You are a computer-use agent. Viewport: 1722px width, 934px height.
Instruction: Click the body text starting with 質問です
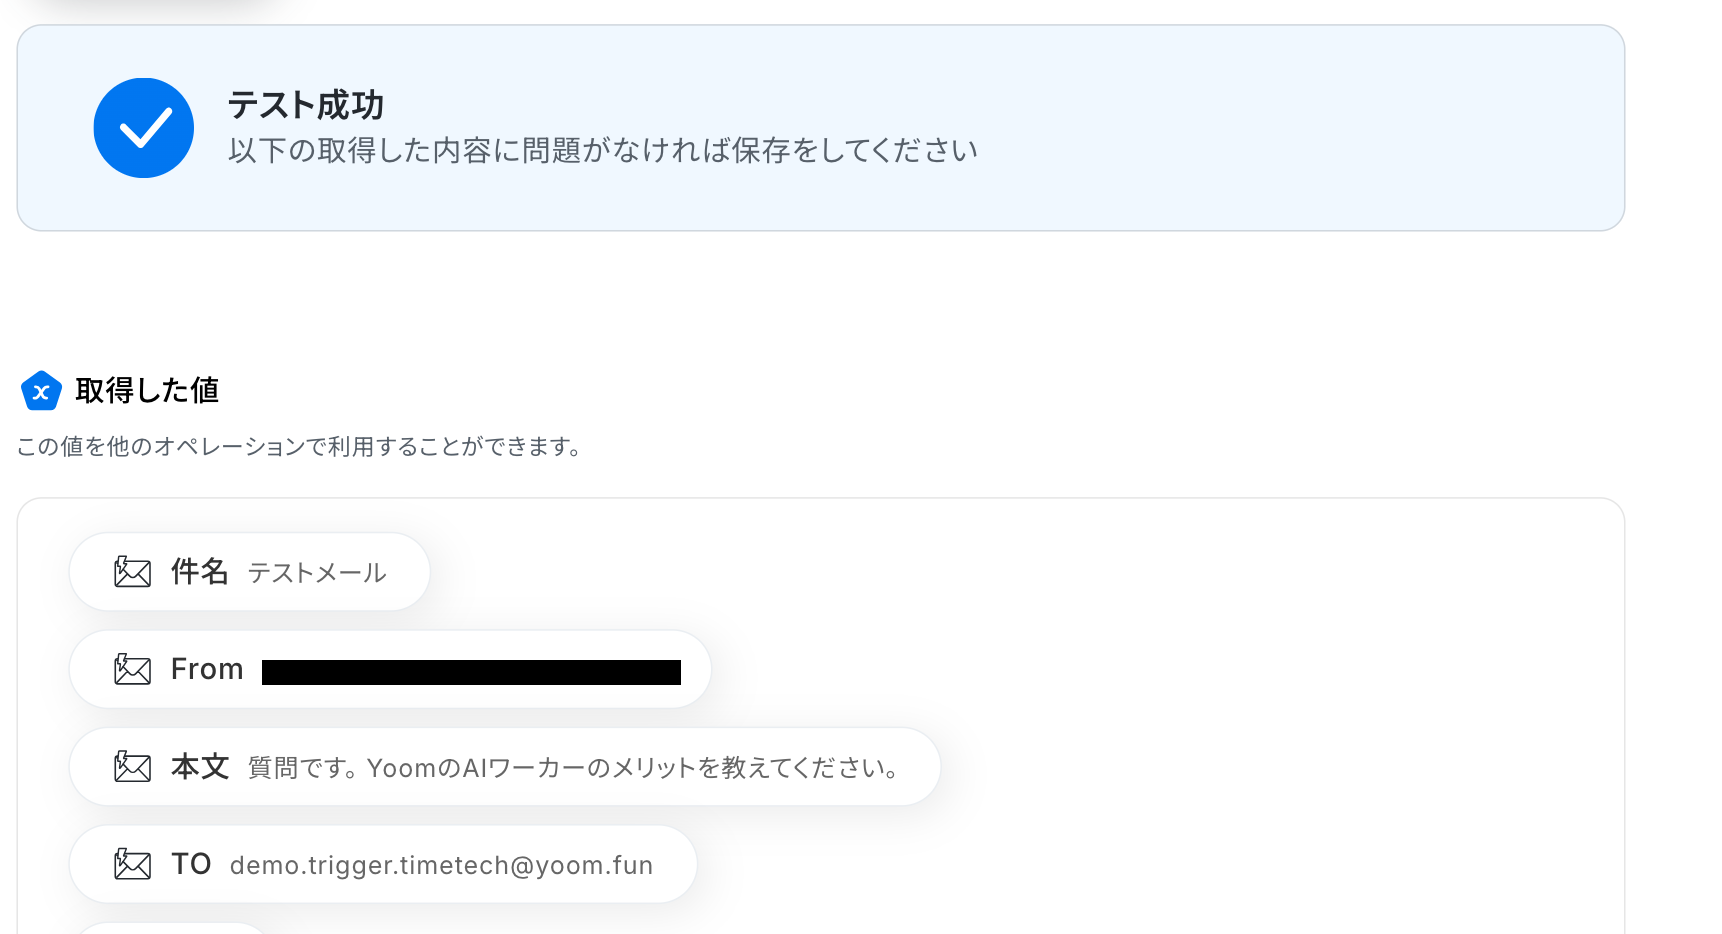point(574,768)
